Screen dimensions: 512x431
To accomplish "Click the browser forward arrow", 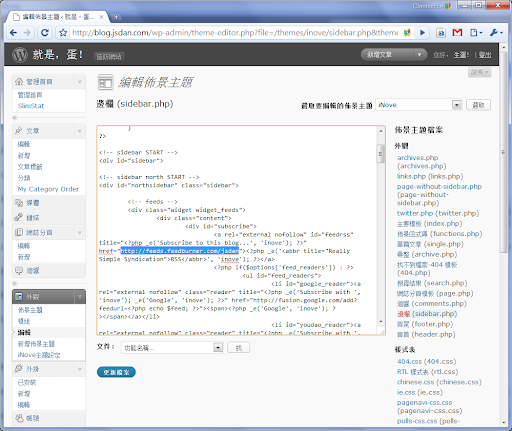I will pyautogui.click(x=28, y=33).
